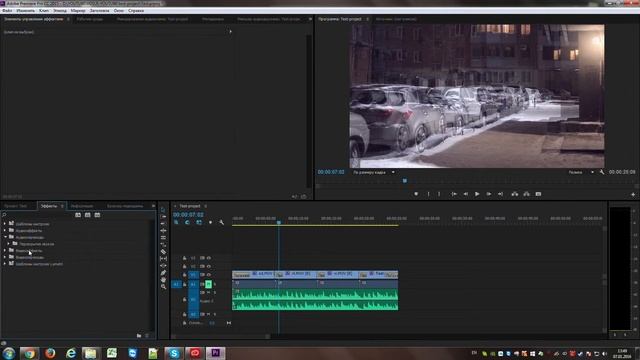Open Клип menu
Image resolution: width=640 pixels, height=360 pixels.
tap(44, 11)
